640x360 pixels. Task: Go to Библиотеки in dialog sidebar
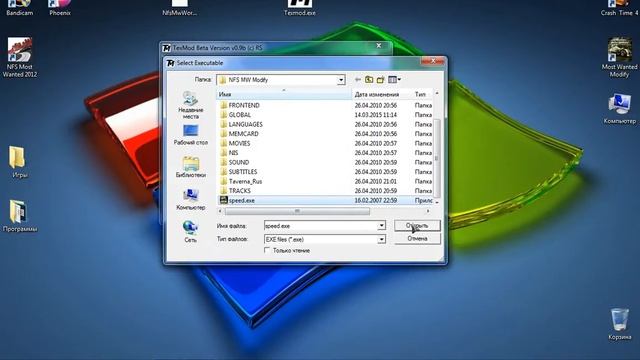[x=191, y=167]
